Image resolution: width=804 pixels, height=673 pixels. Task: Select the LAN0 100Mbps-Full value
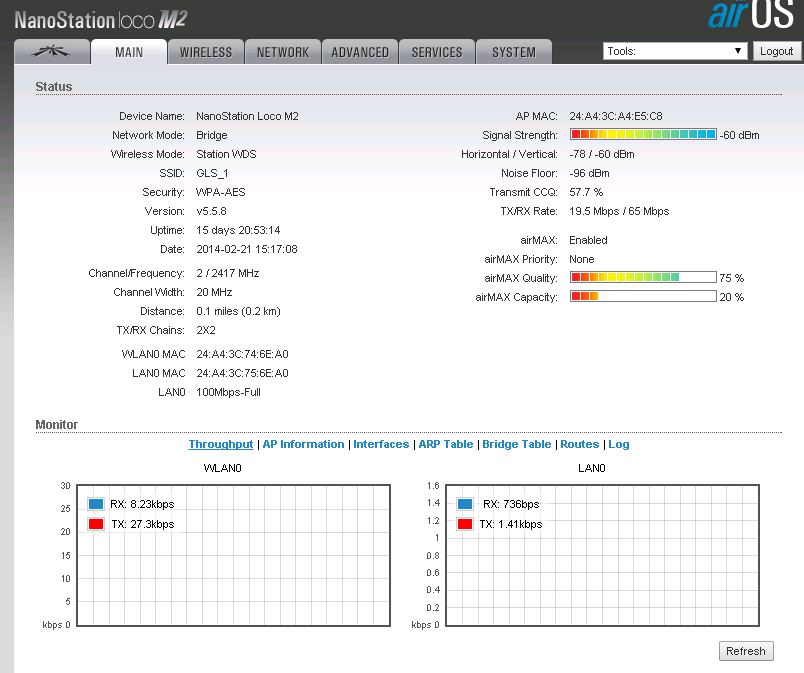[228, 392]
